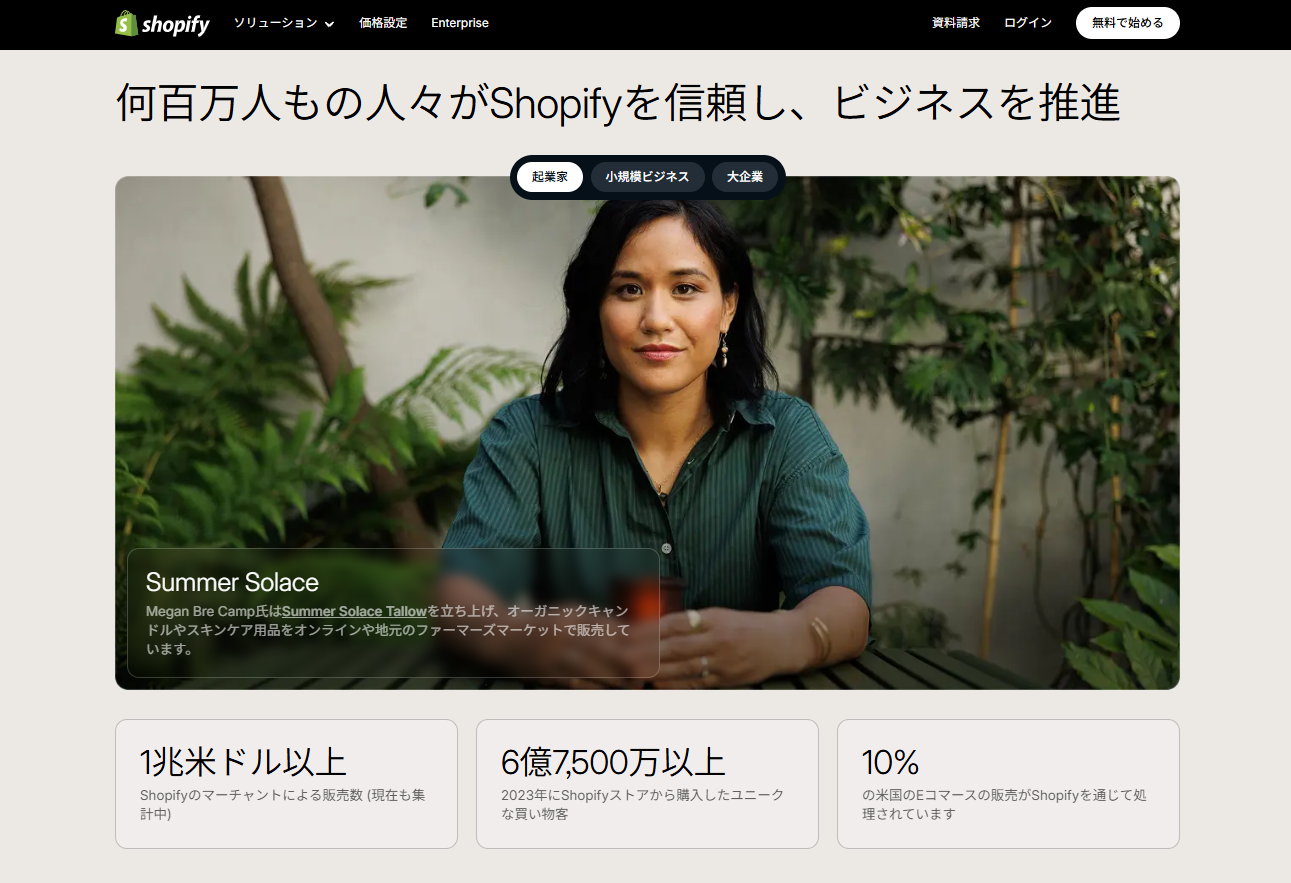
Task: Click the Megan Bre Camp description text
Action: tap(389, 630)
